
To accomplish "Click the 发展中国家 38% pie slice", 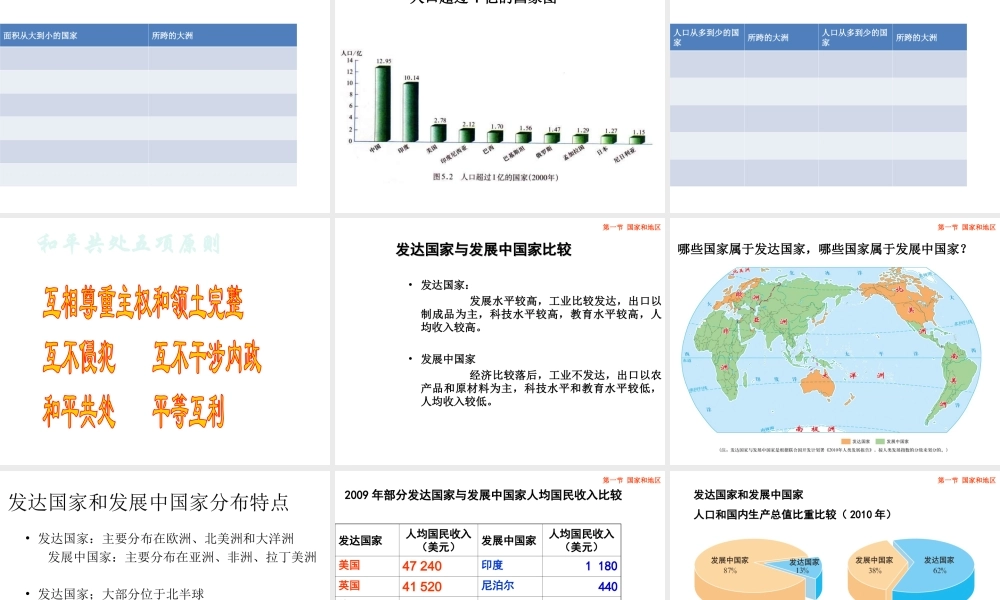I will [x=874, y=569].
